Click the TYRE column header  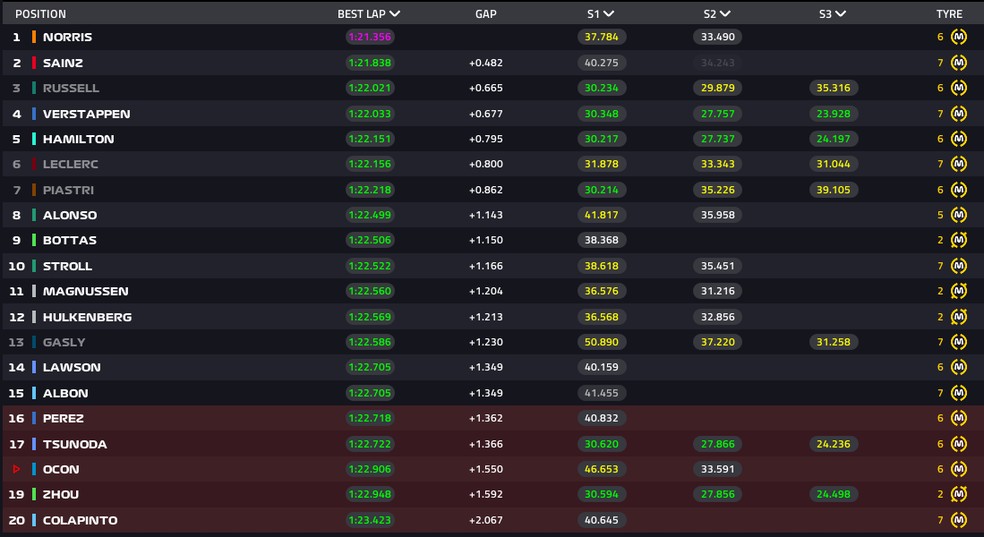click(949, 14)
